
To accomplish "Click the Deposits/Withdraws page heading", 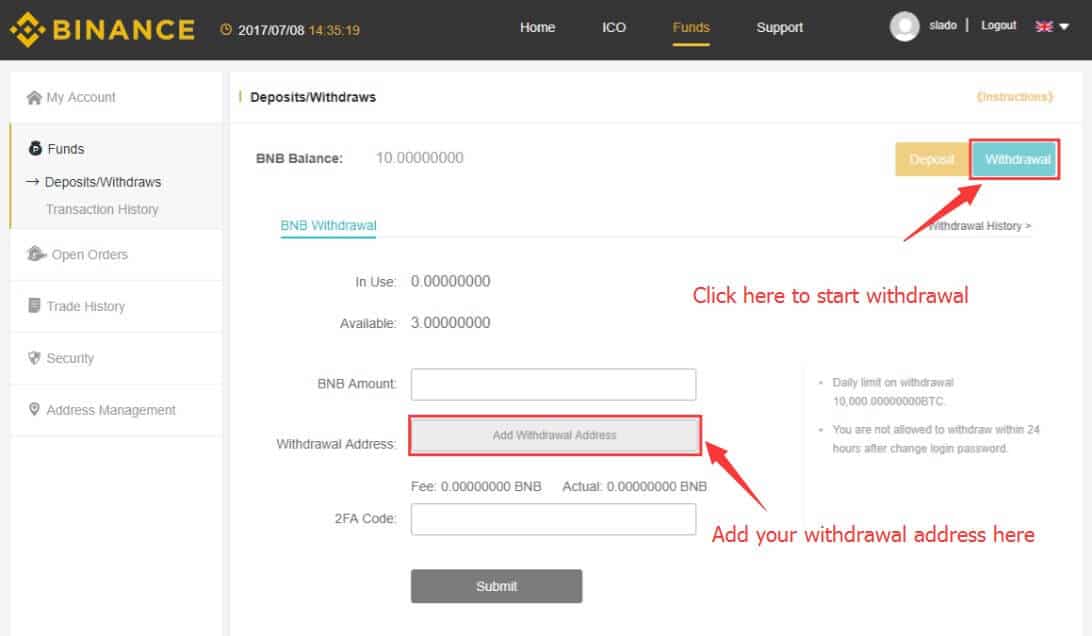I will 313,97.
